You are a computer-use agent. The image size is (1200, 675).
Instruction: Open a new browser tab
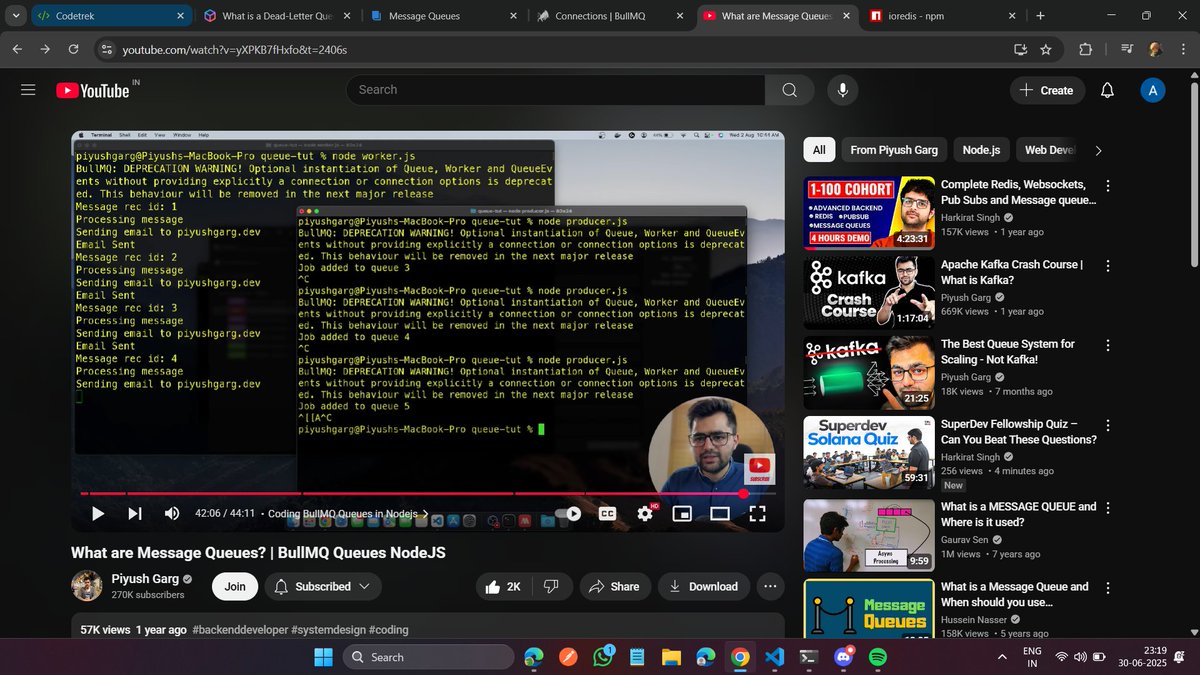pos(1040,16)
